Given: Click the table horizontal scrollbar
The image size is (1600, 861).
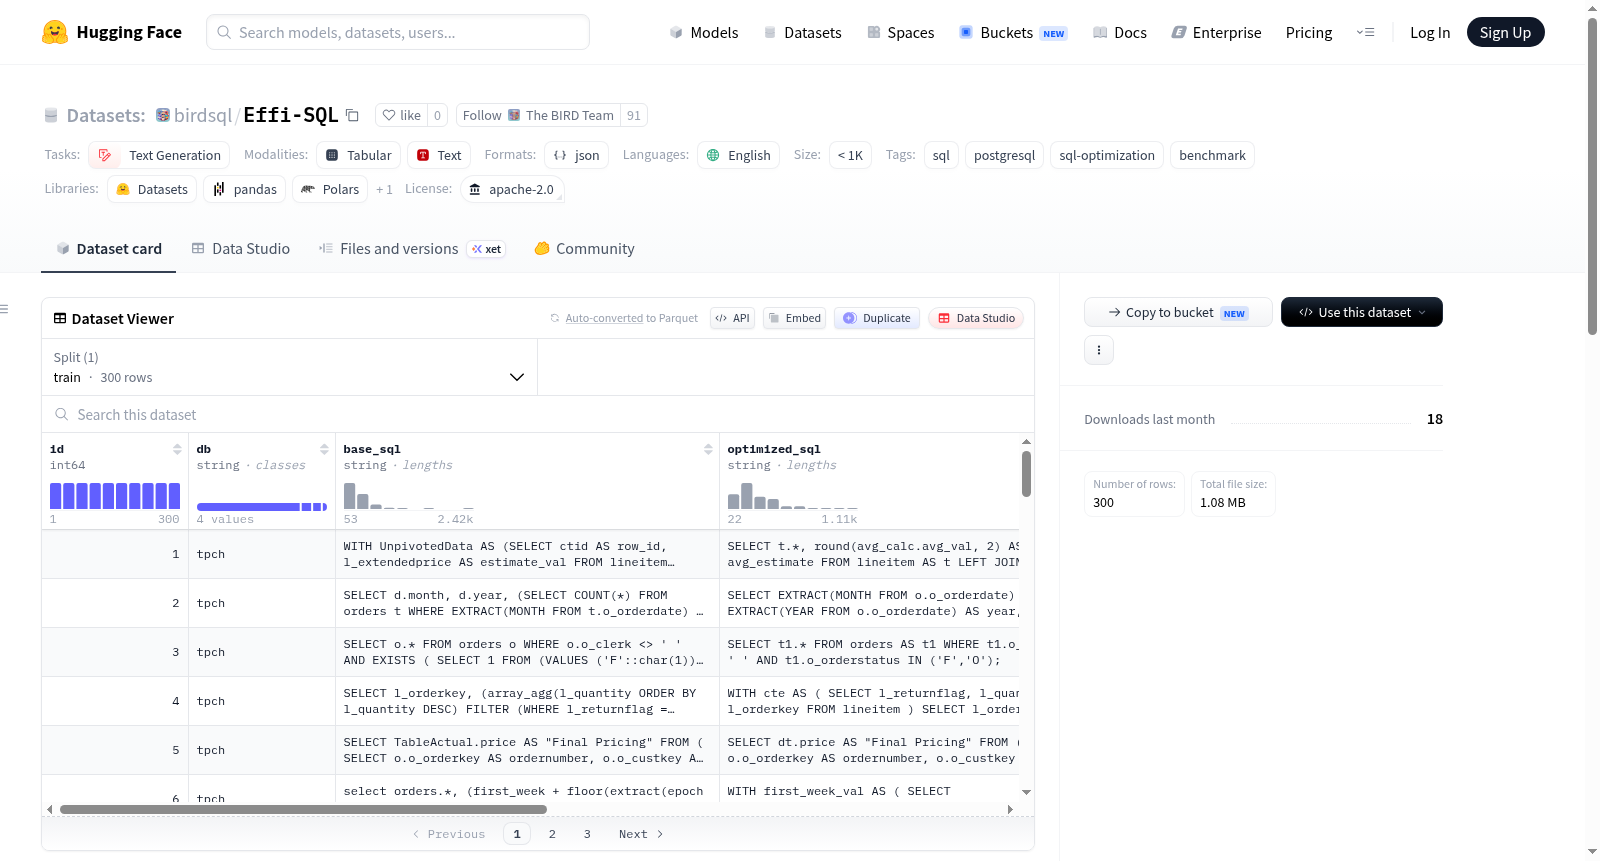Looking at the screenshot, I should tap(303, 809).
